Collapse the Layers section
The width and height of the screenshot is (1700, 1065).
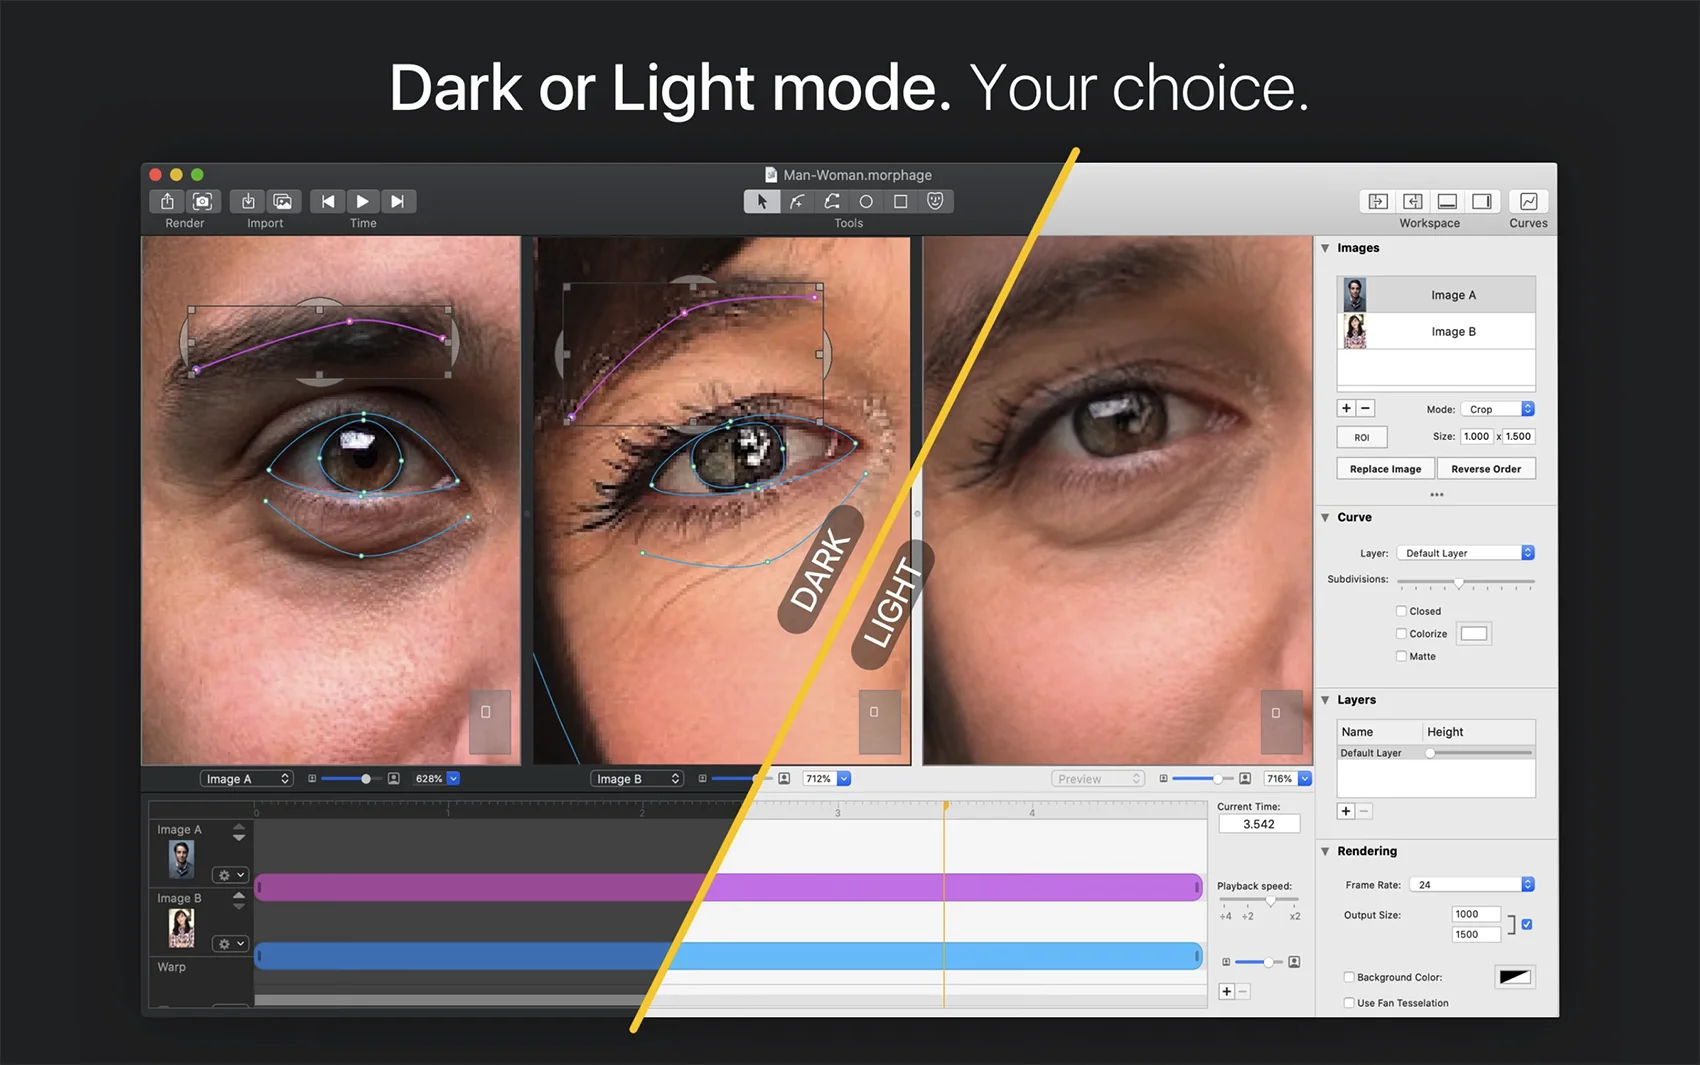(1325, 700)
